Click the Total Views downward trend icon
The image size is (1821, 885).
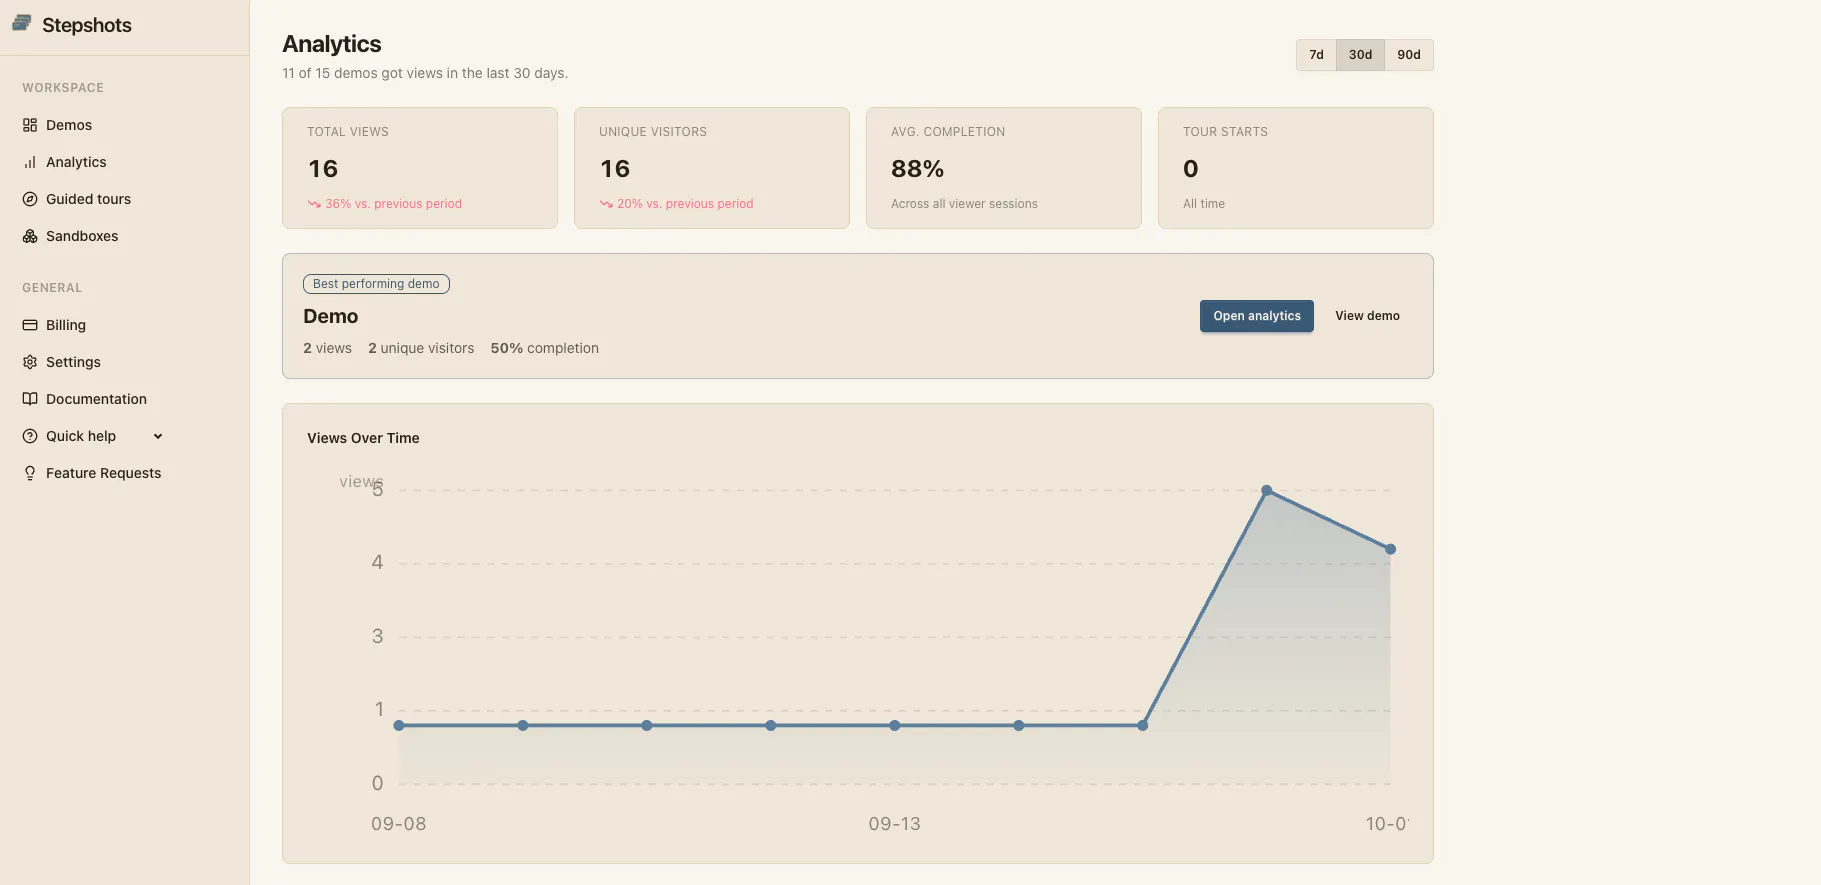[314, 204]
